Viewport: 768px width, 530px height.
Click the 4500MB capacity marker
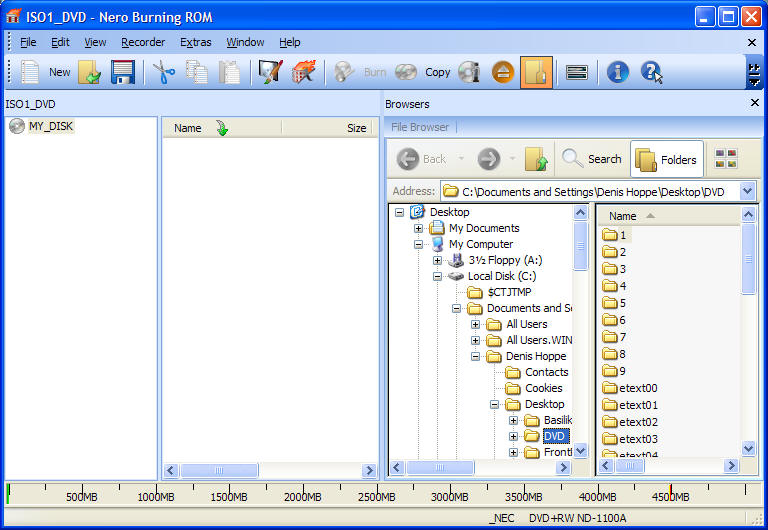pyautogui.click(x=671, y=497)
